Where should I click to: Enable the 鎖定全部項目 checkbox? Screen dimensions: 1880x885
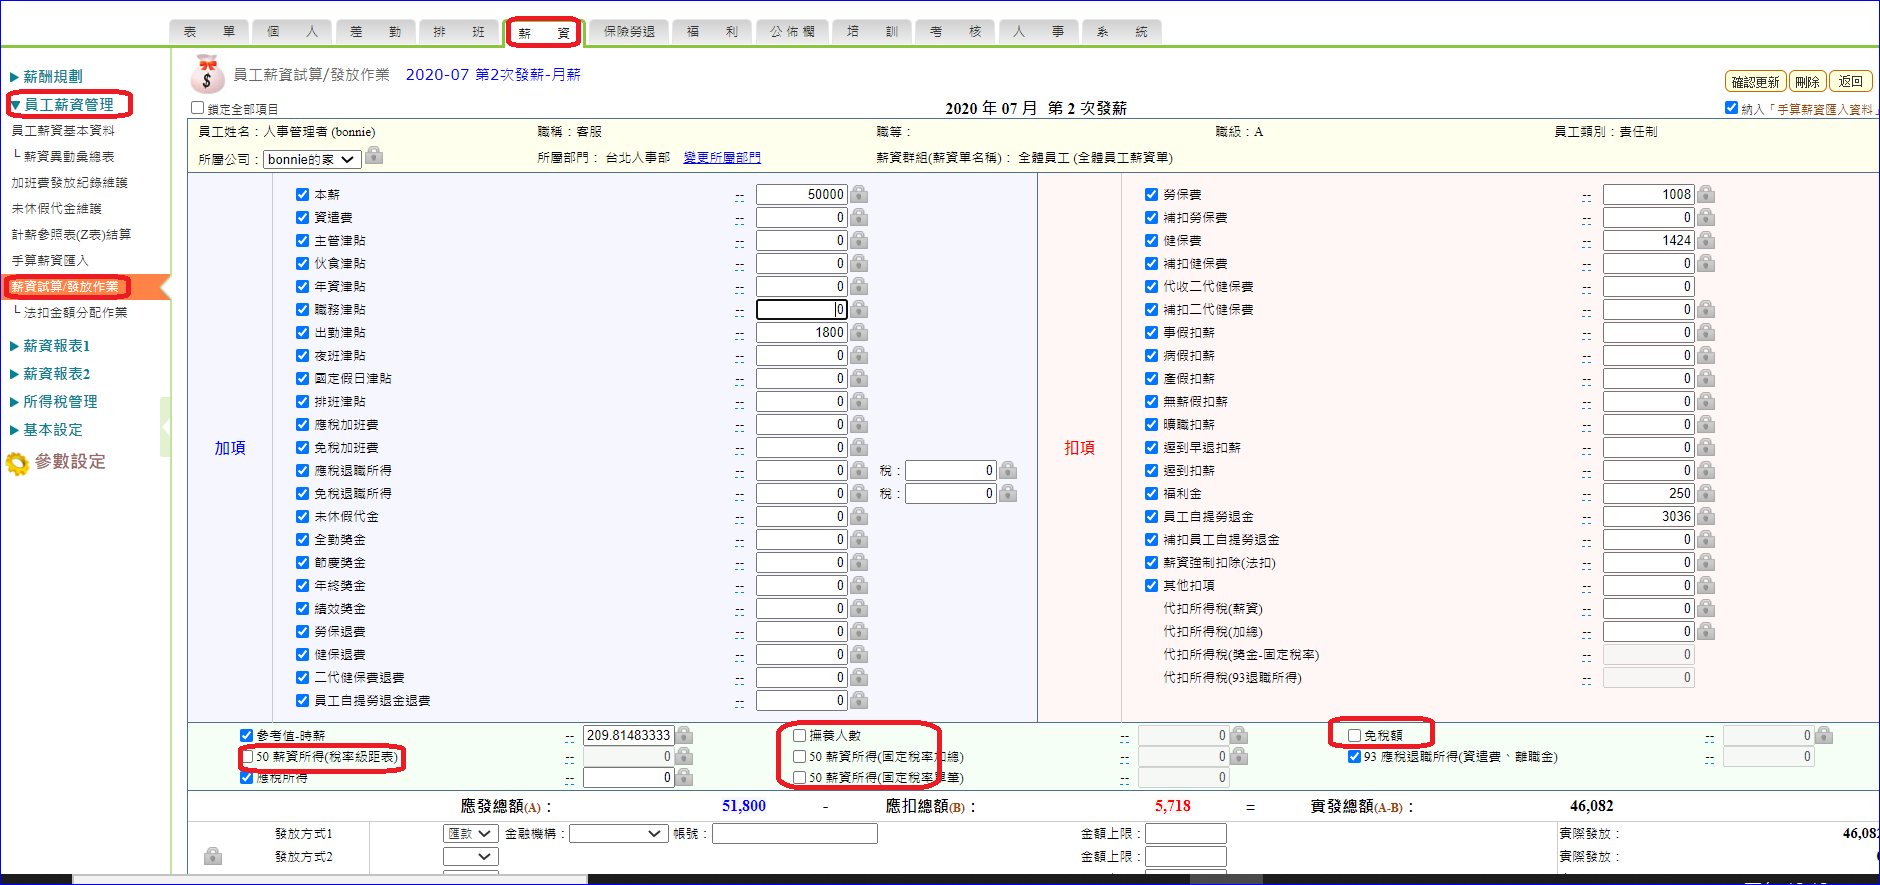[198, 108]
